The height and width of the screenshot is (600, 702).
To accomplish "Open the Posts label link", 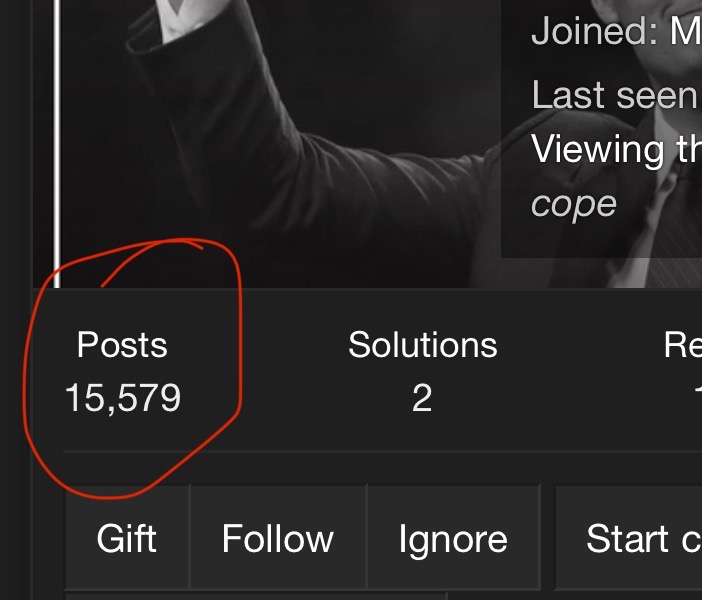I will click(x=122, y=345).
